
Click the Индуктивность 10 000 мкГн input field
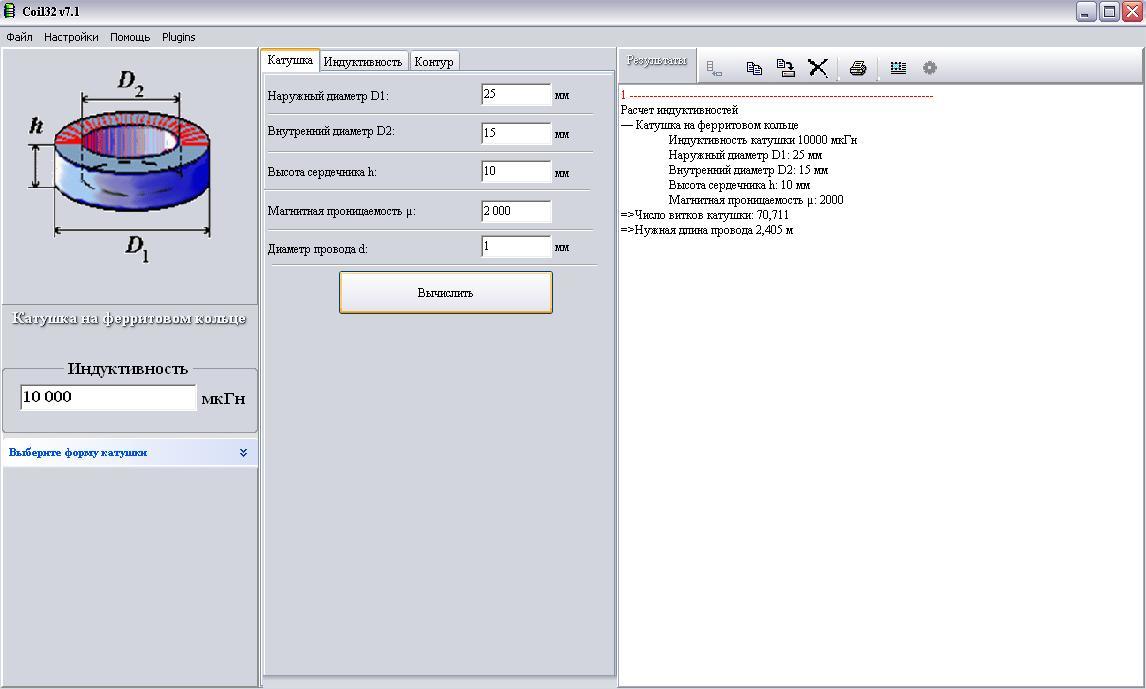tap(108, 397)
